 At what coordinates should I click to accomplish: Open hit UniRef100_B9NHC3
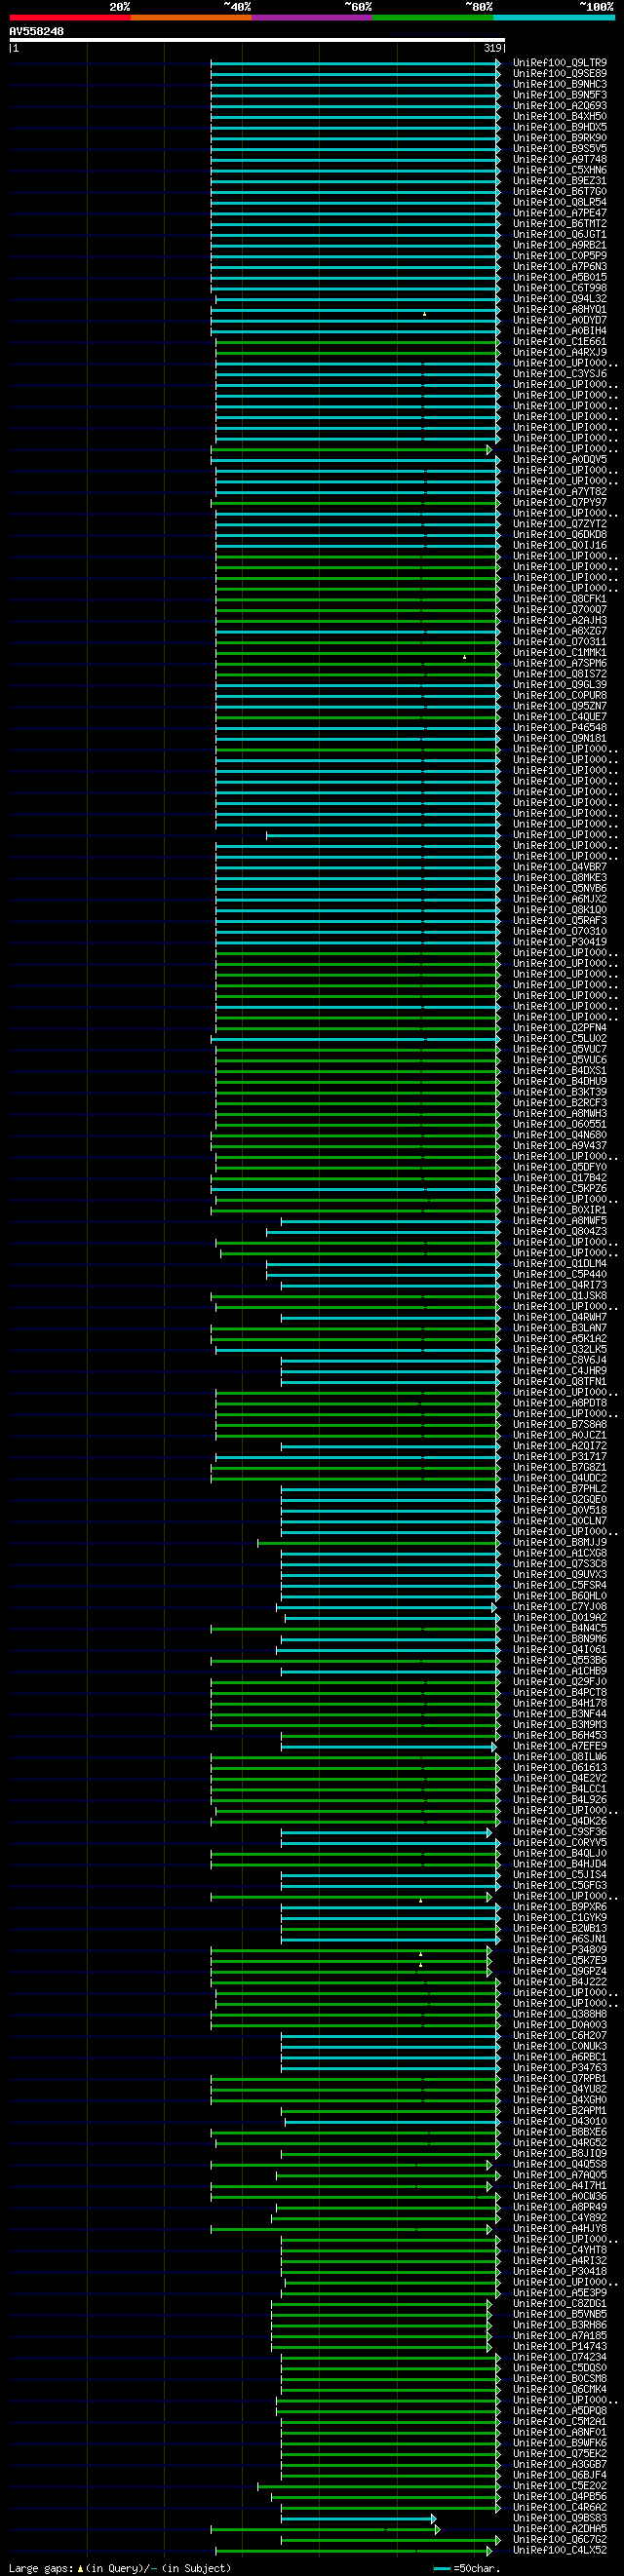click(x=559, y=84)
